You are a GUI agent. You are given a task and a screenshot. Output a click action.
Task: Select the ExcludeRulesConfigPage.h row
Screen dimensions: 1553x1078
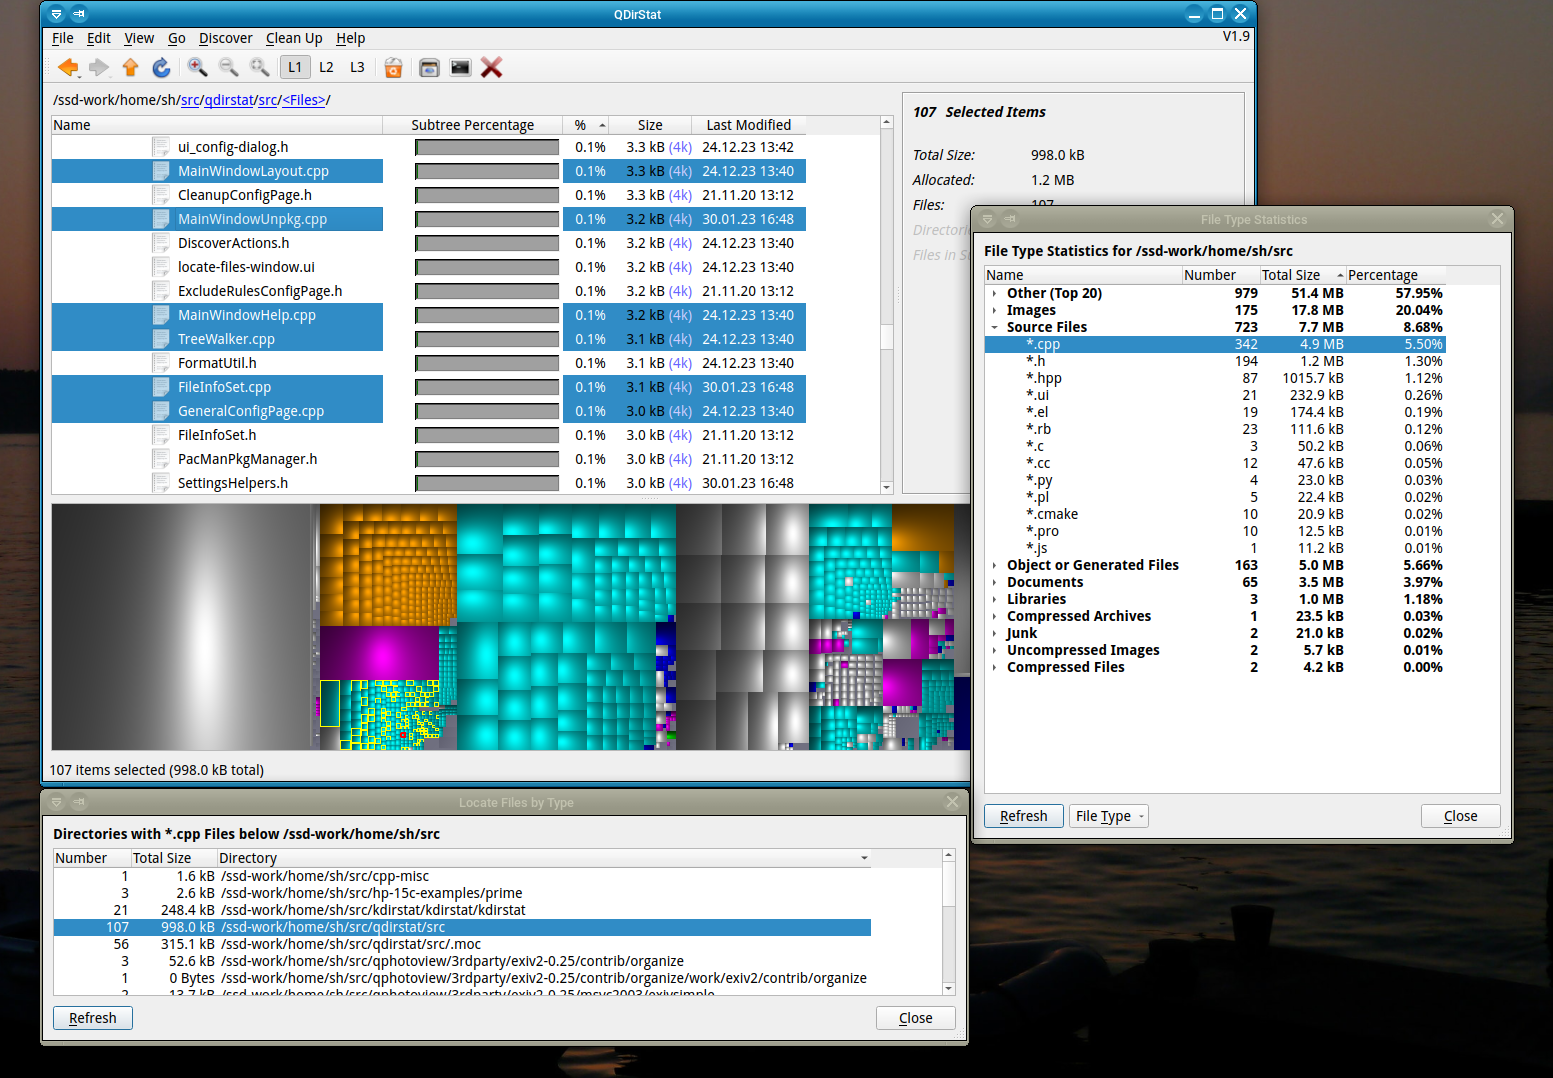428,291
